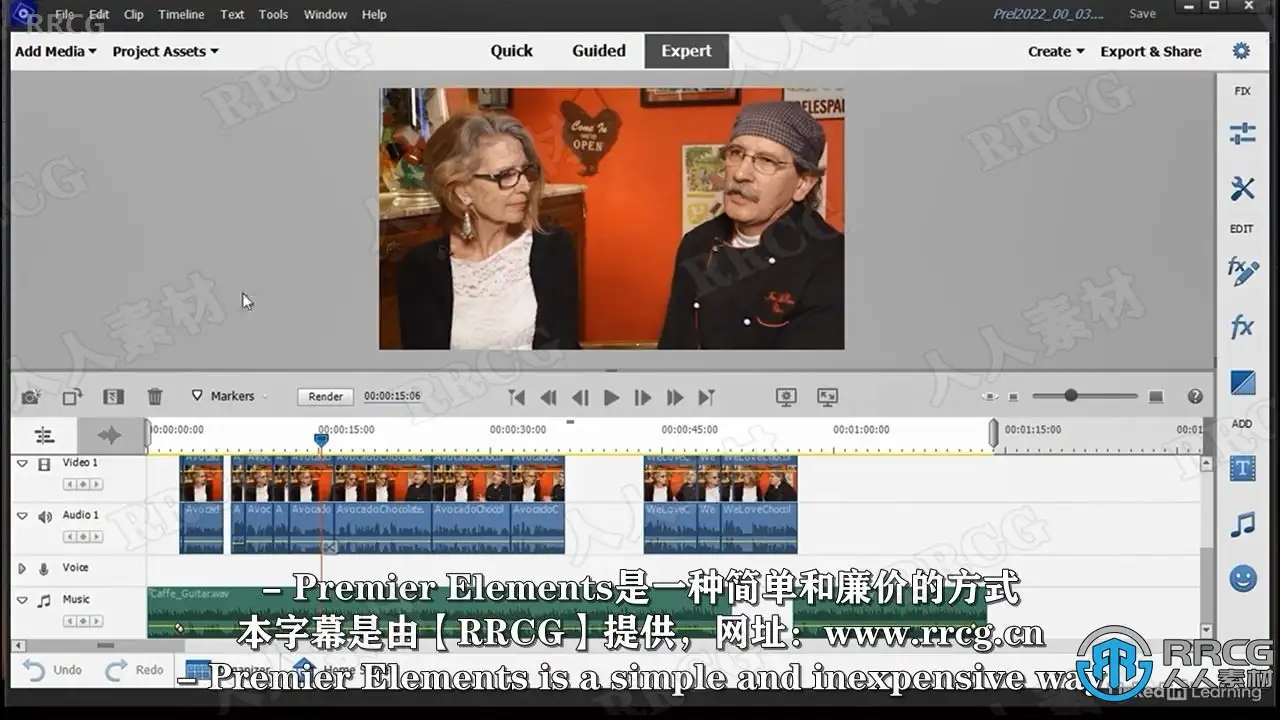Screen dimensions: 1280x720
Task: Open the Graphics smiley face panel
Action: tap(1242, 578)
